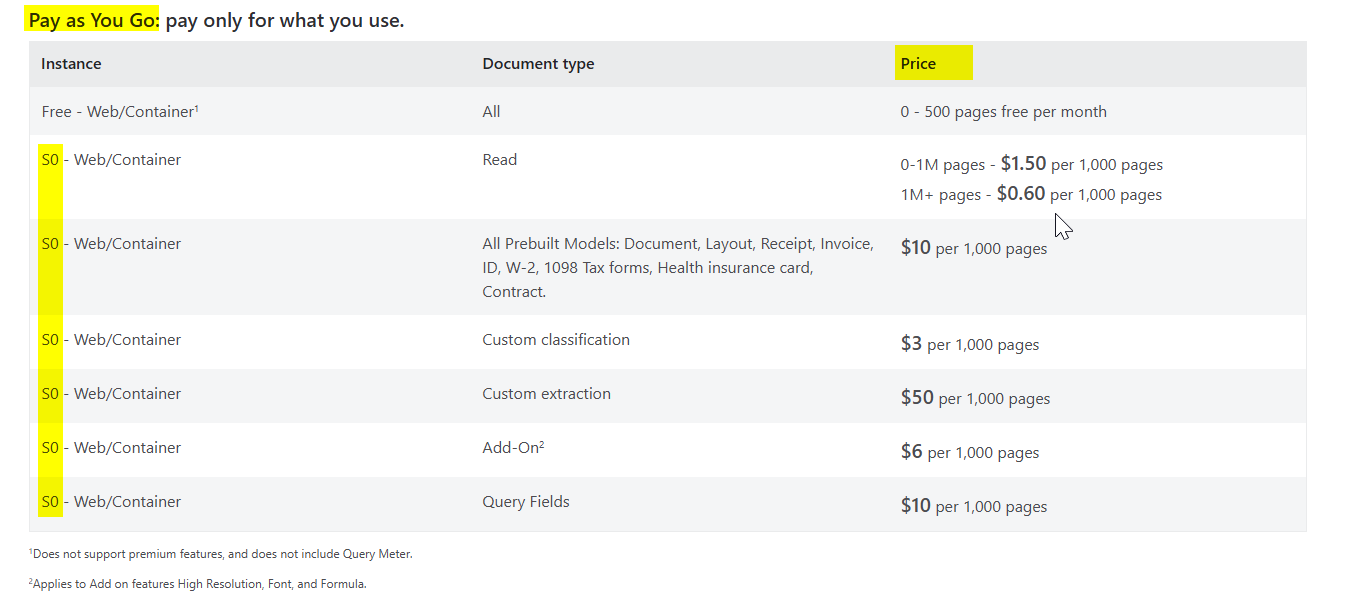Click the $50 per 1,000 pages price

pyautogui.click(x=975, y=398)
